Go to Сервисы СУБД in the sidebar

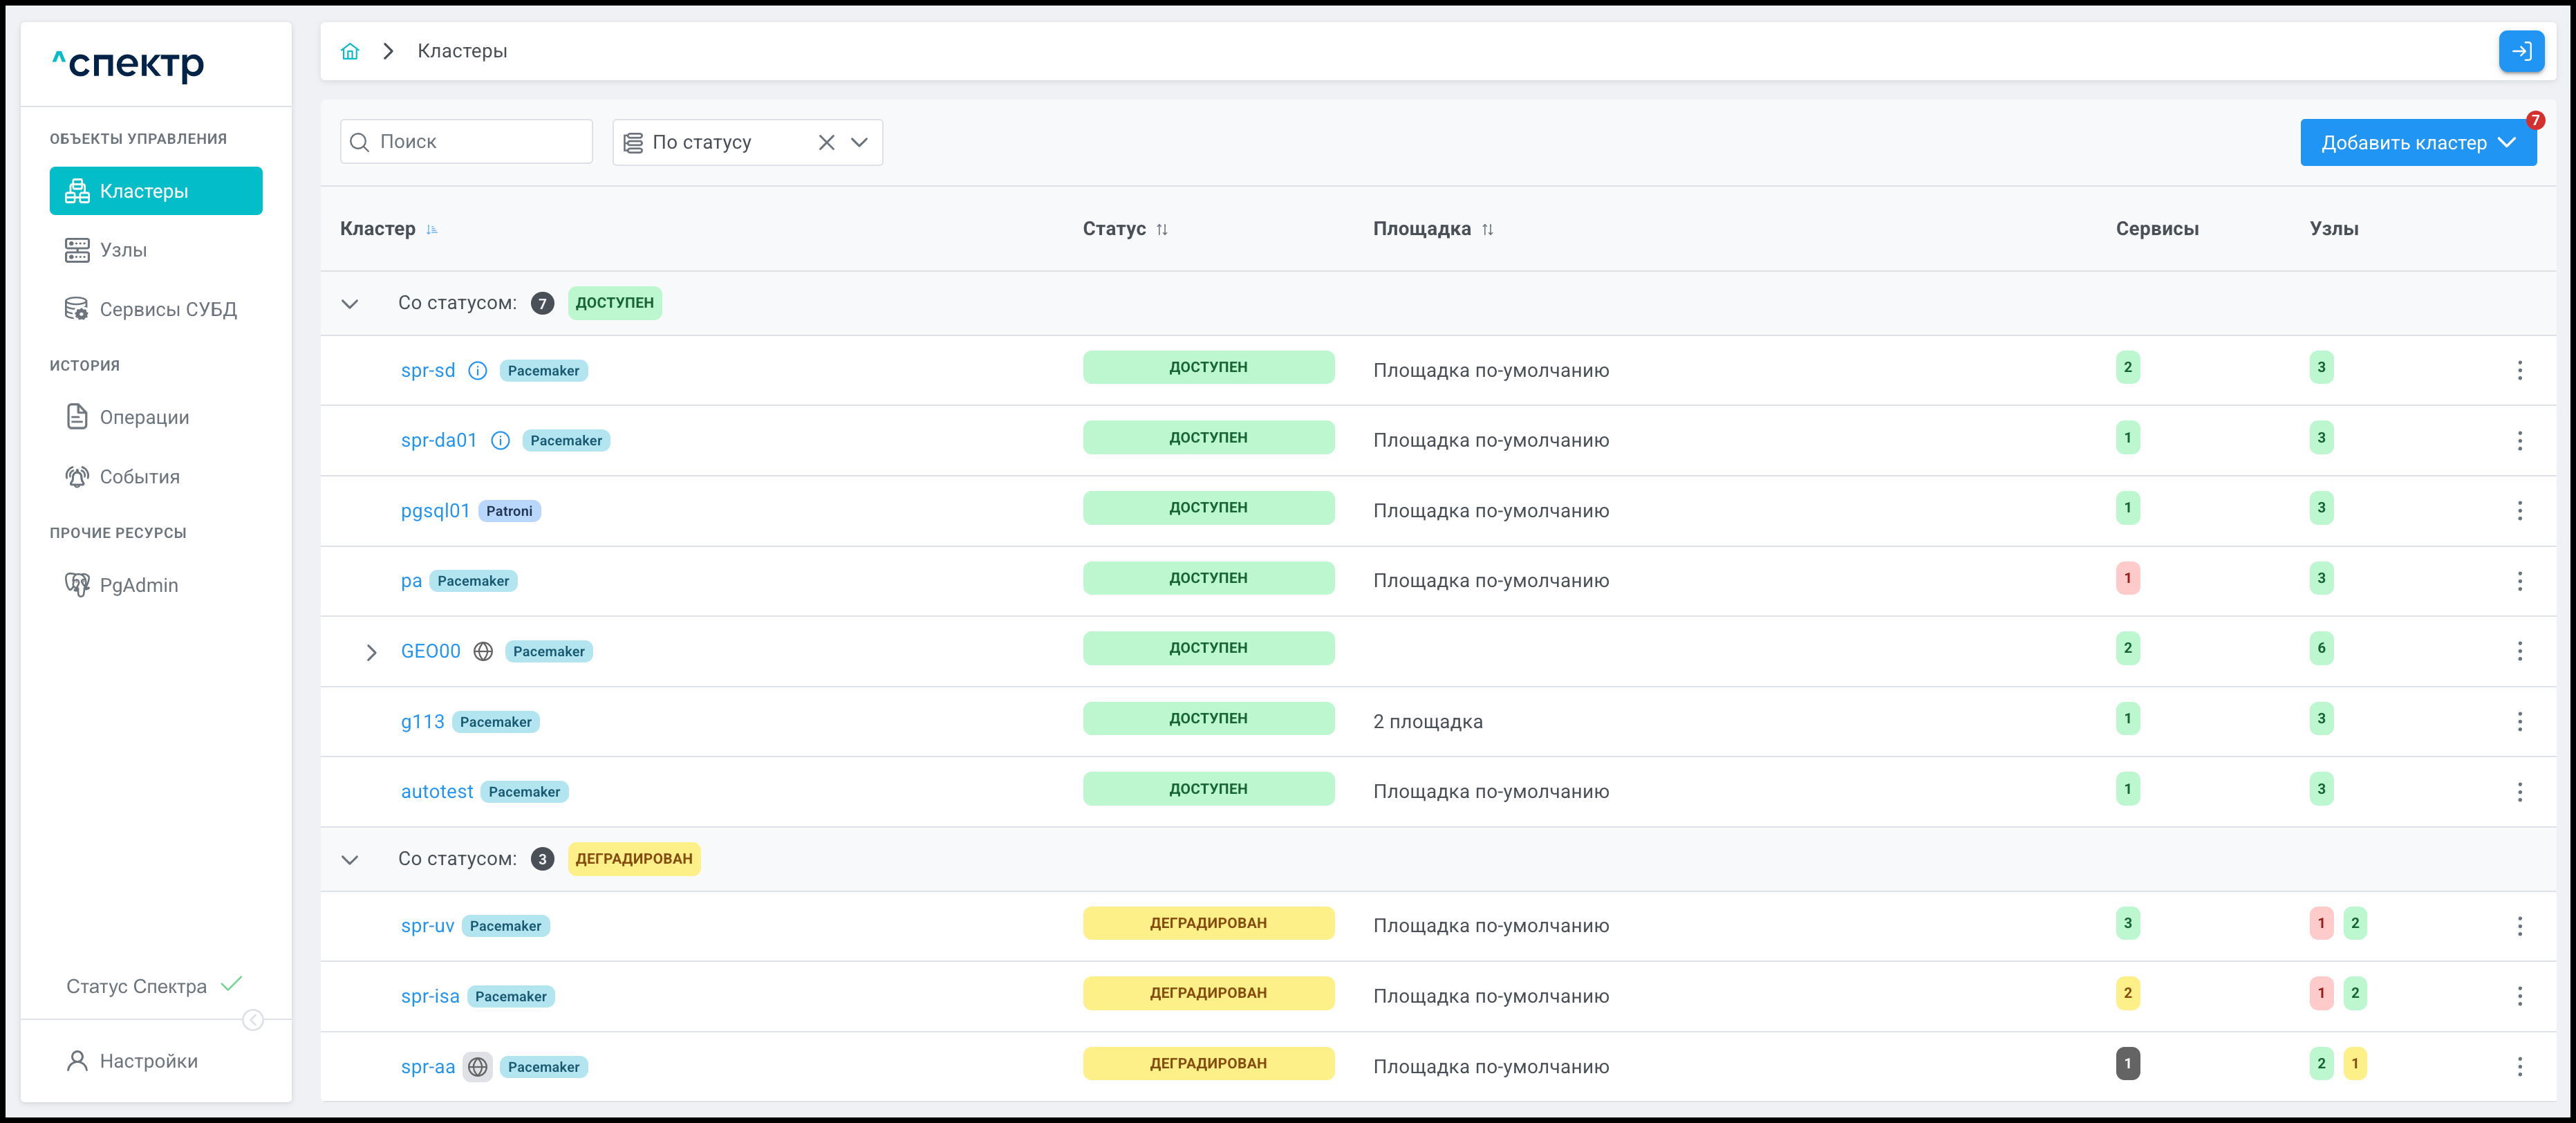click(x=168, y=310)
